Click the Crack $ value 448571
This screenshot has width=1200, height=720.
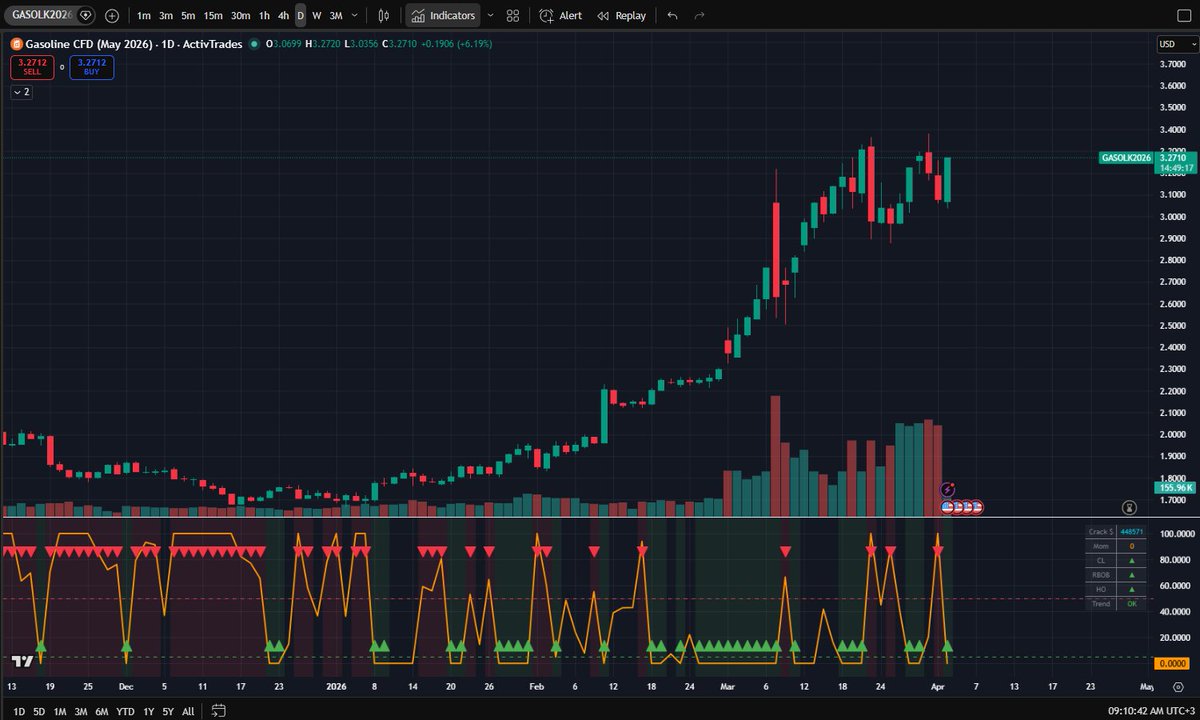click(1131, 532)
